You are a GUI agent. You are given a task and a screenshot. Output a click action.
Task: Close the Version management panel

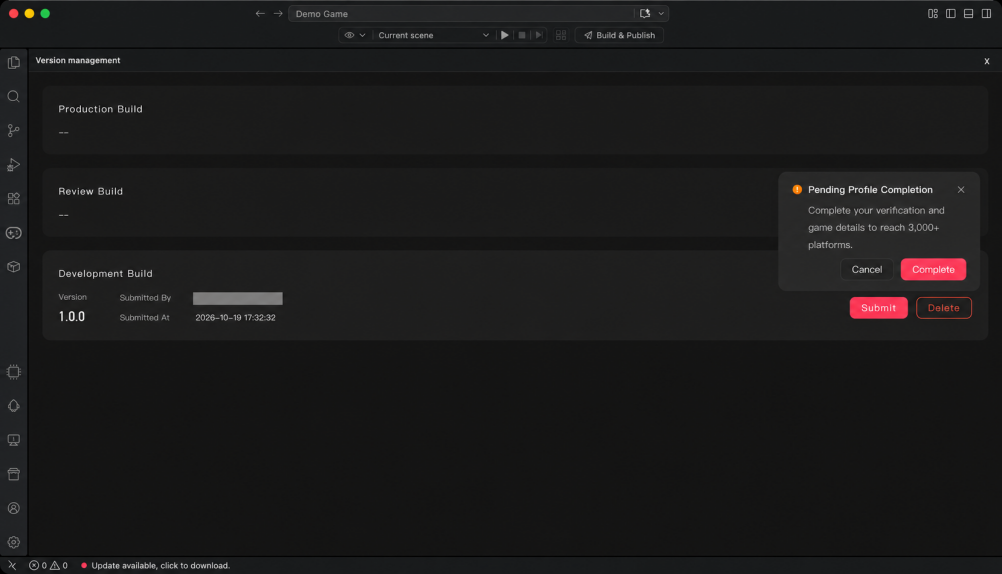click(x=987, y=61)
